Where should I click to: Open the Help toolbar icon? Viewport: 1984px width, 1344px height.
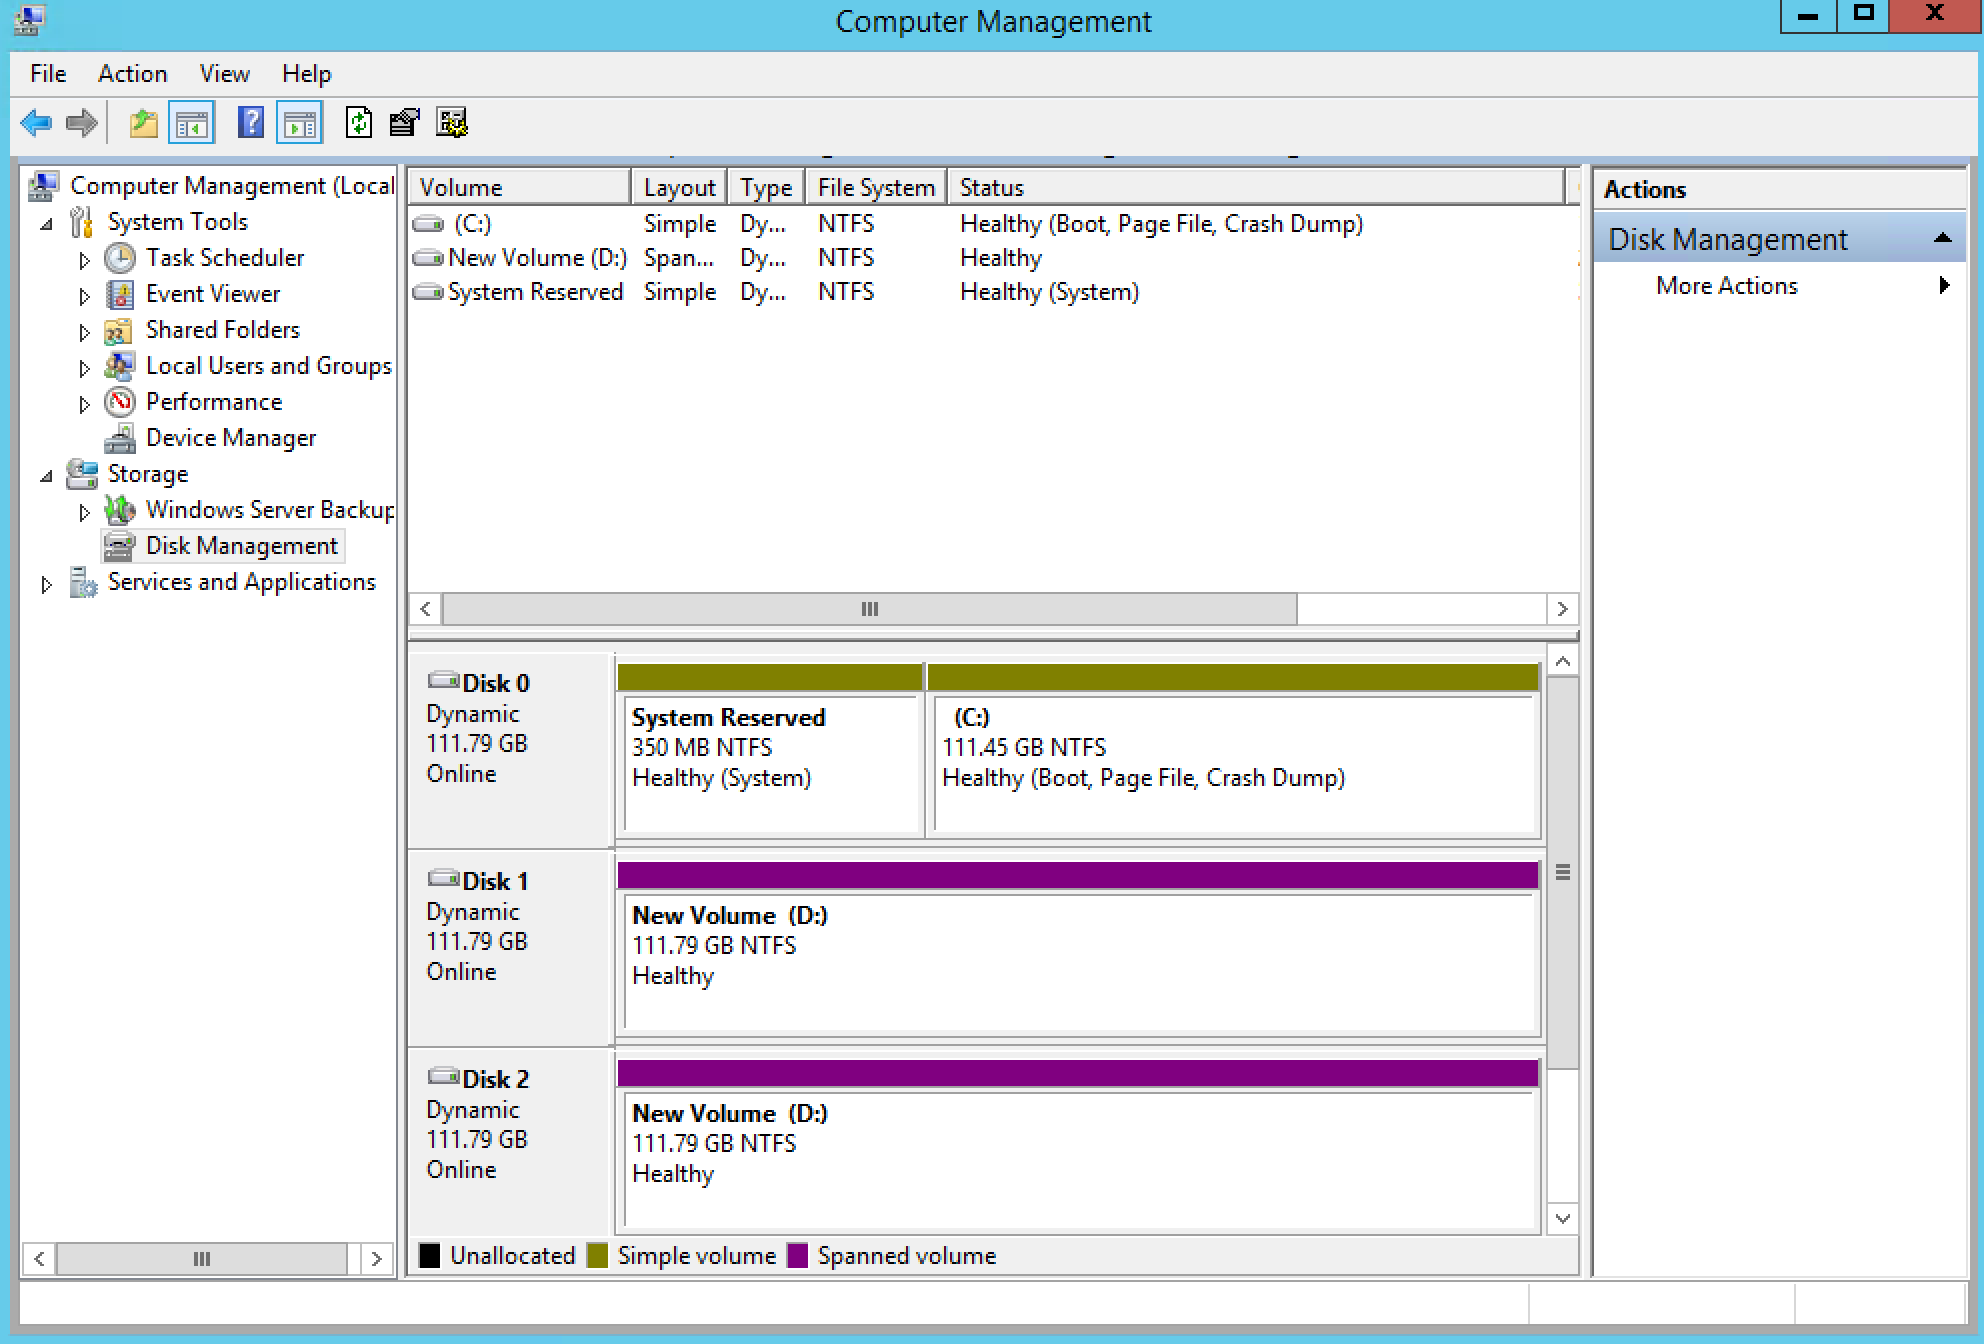tap(250, 123)
